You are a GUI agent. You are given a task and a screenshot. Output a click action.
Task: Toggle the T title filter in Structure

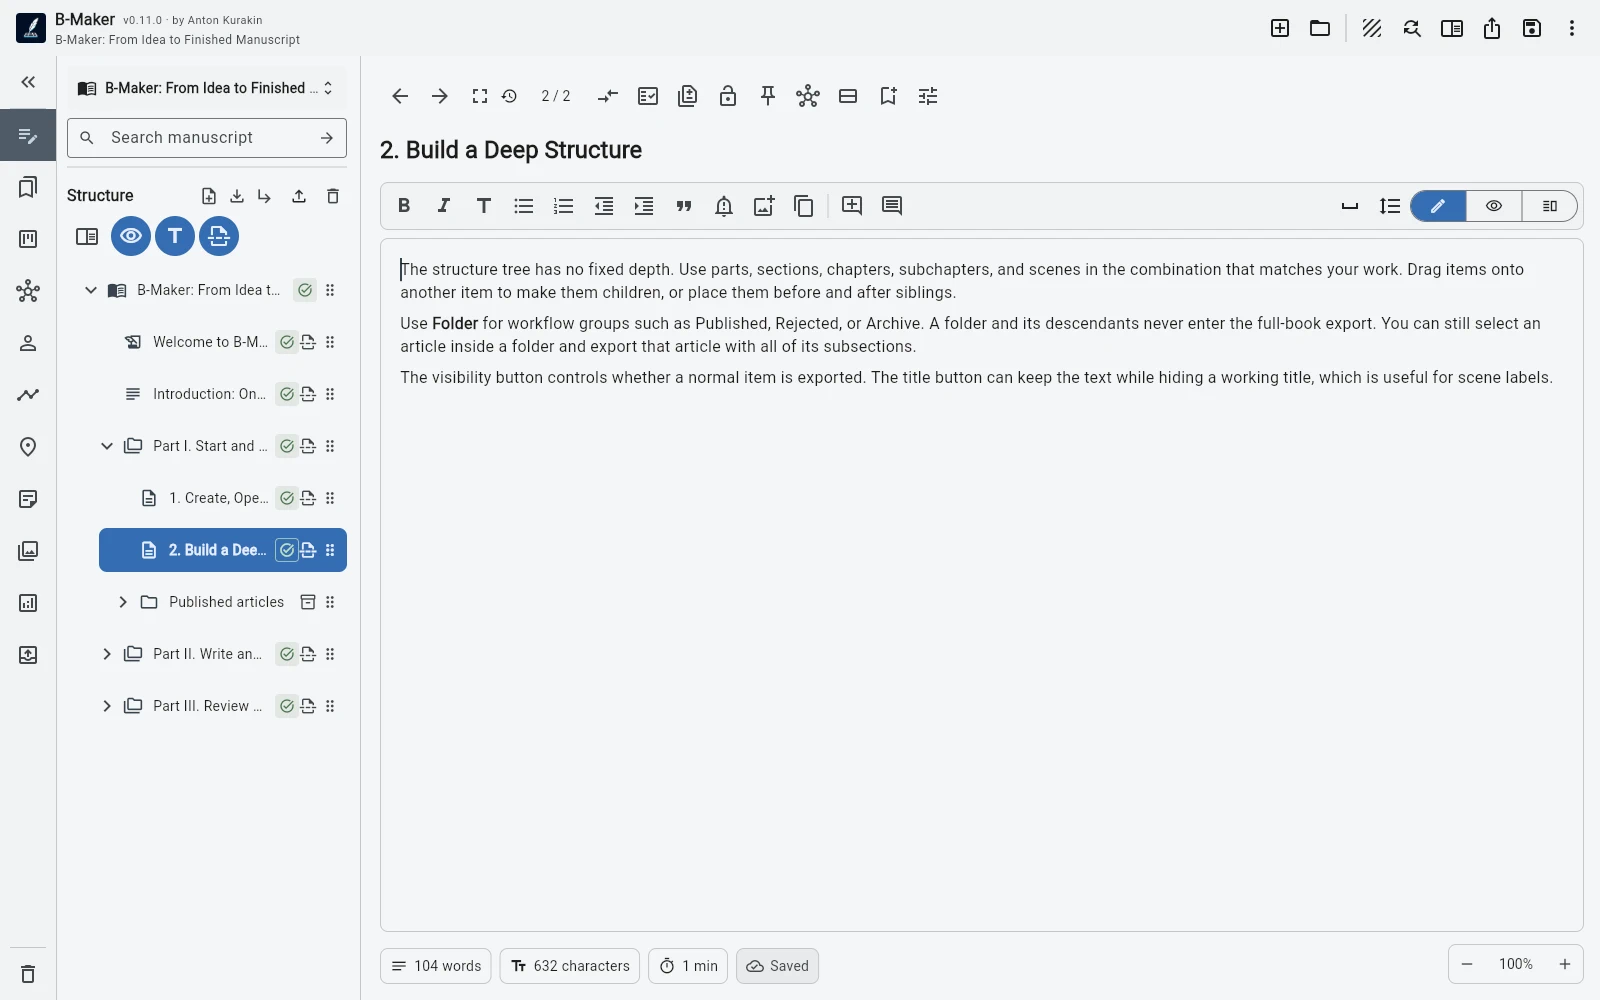tap(175, 236)
